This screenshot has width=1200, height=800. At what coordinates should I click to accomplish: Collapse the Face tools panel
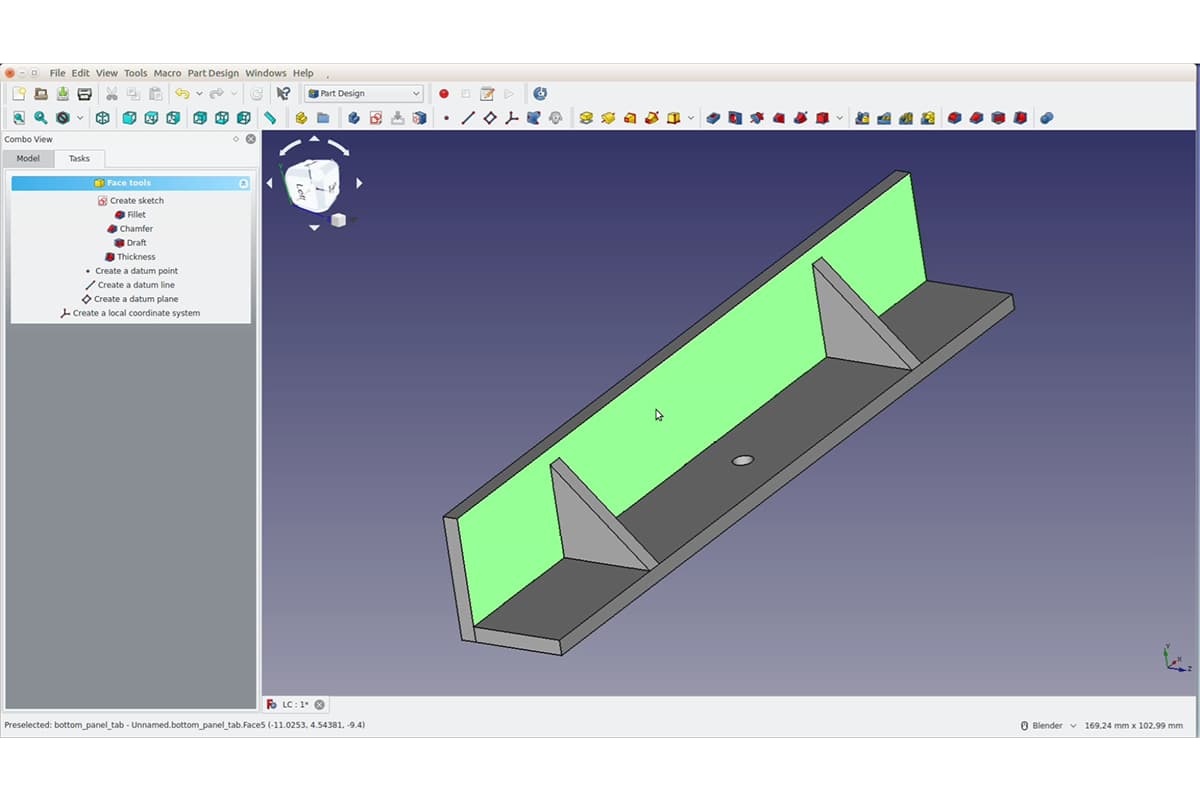click(x=243, y=183)
